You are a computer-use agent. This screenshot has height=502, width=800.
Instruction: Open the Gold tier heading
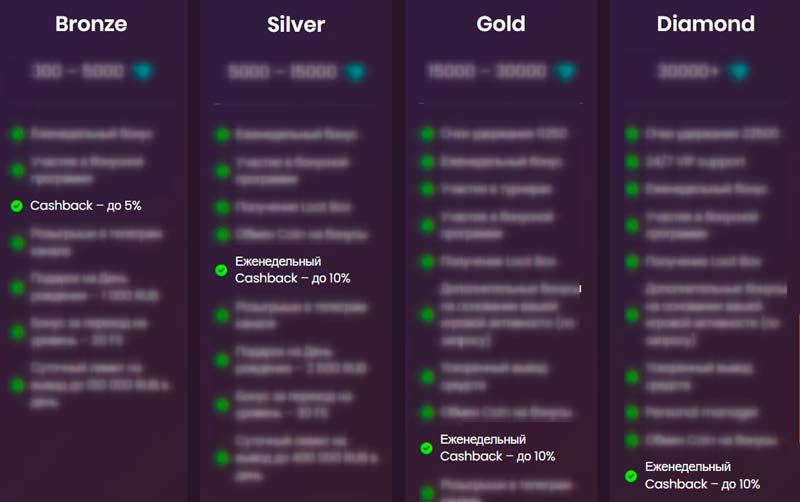coord(501,23)
